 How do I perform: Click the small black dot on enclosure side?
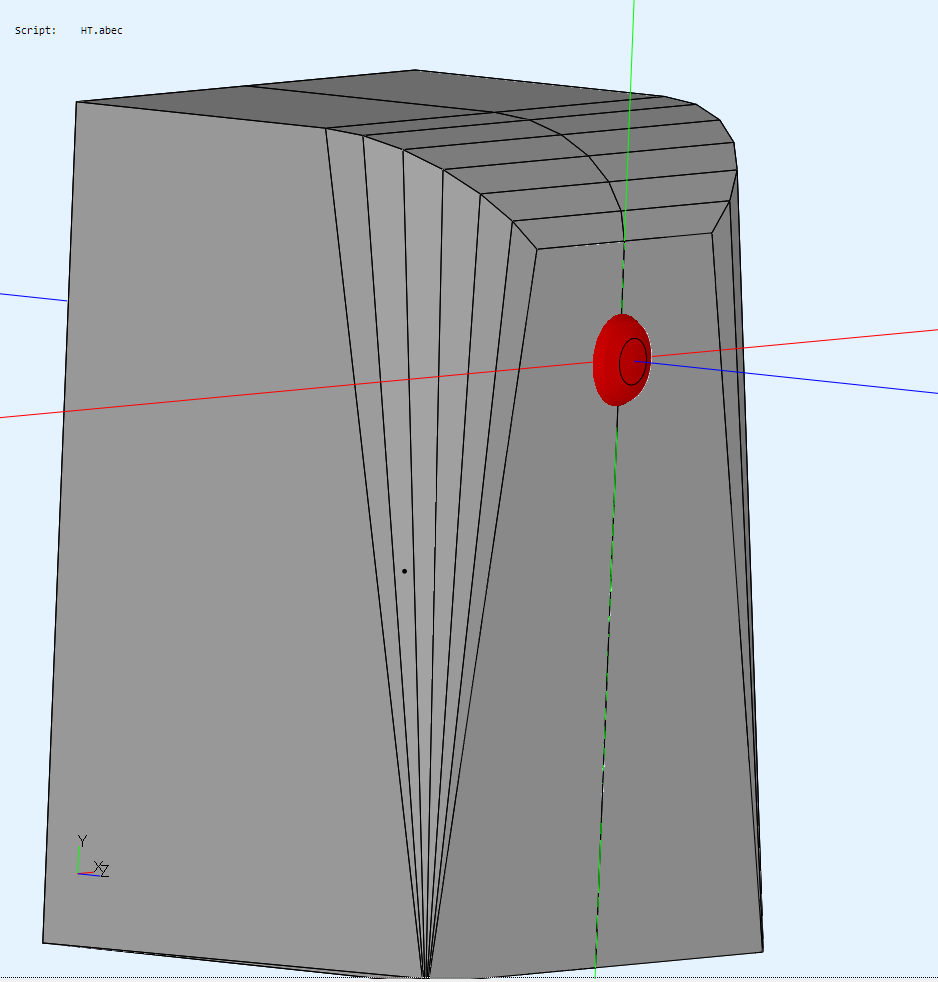tap(405, 571)
